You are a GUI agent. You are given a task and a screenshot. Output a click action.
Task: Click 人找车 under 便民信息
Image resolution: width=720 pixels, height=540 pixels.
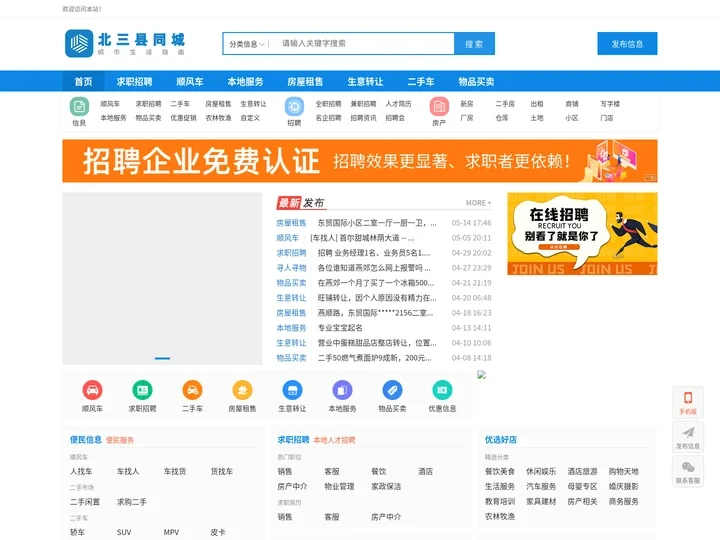81,472
